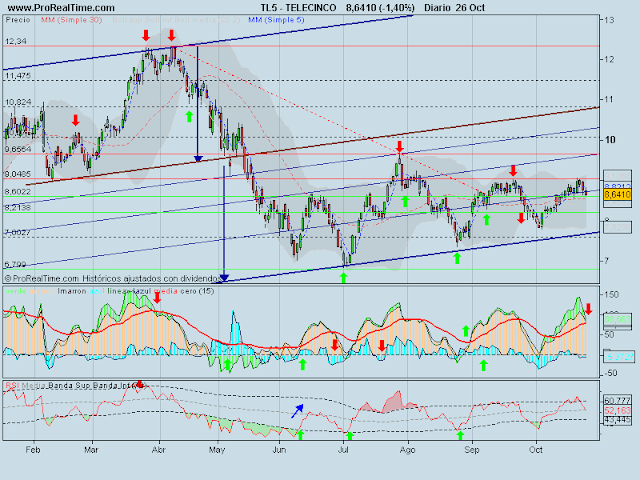640x480 pixels.
Task: Click the 8,2138 level label
Action: click(18, 208)
